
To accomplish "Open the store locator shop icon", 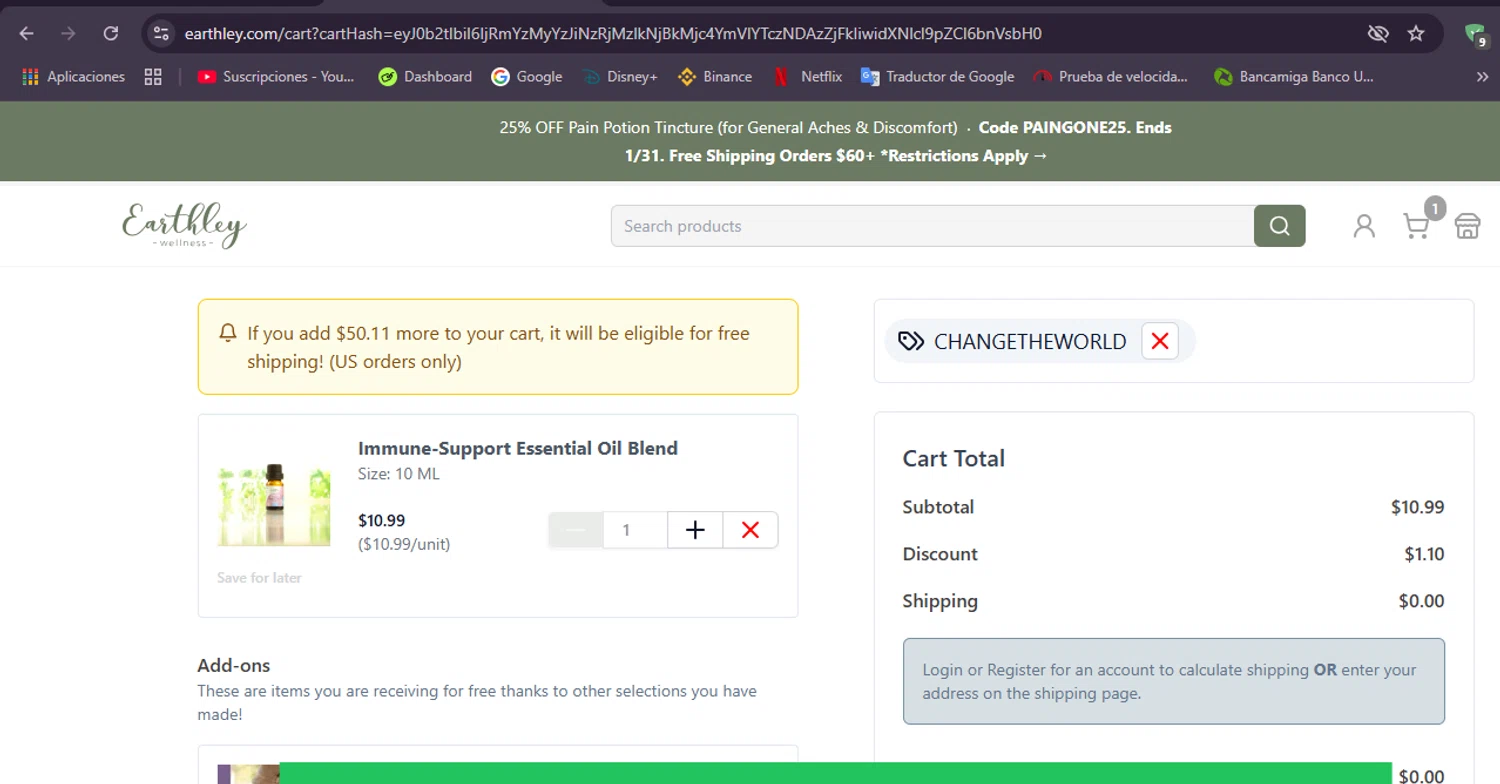I will pyautogui.click(x=1467, y=226).
